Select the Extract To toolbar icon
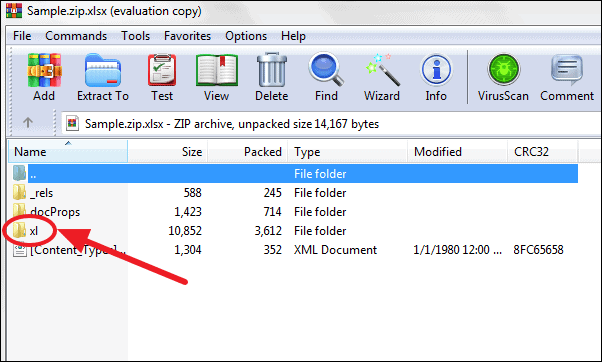This screenshot has height=362, width=602. 103,77
